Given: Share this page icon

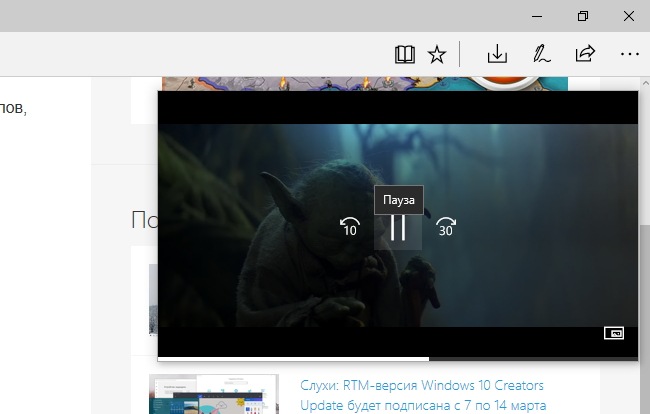Looking at the screenshot, I should pyautogui.click(x=585, y=54).
